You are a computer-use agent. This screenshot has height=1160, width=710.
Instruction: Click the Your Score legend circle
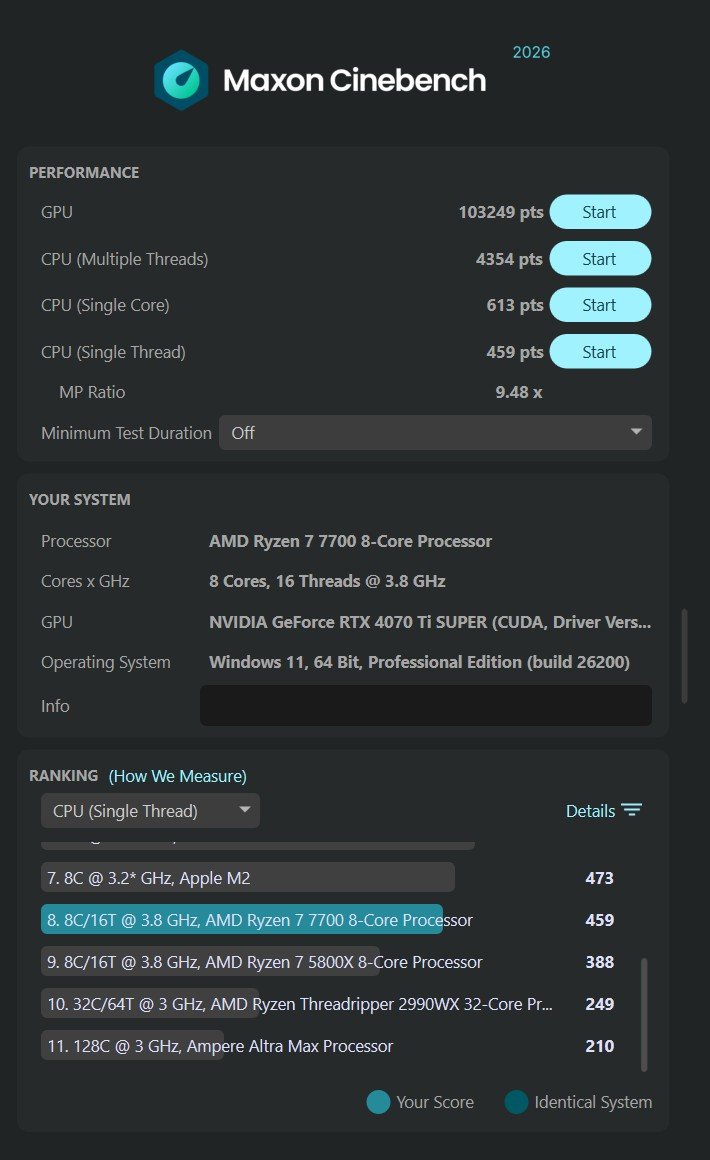[x=378, y=1102]
